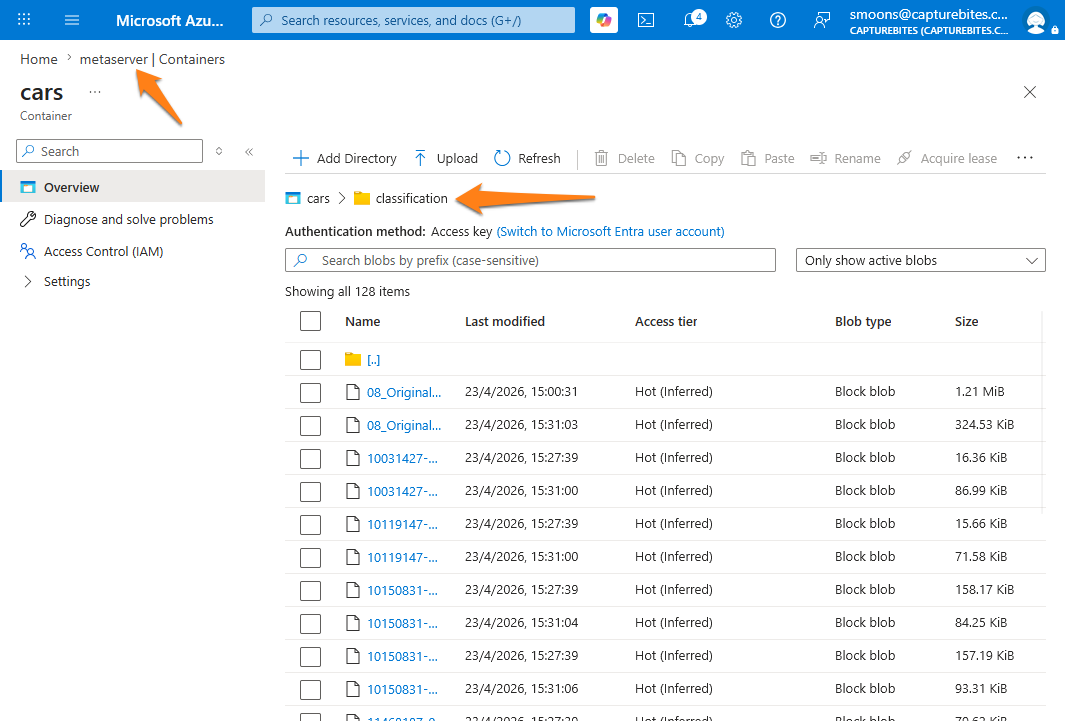Click Search blobs by prefix field
Screen dimensions: 1065x721
530,260
